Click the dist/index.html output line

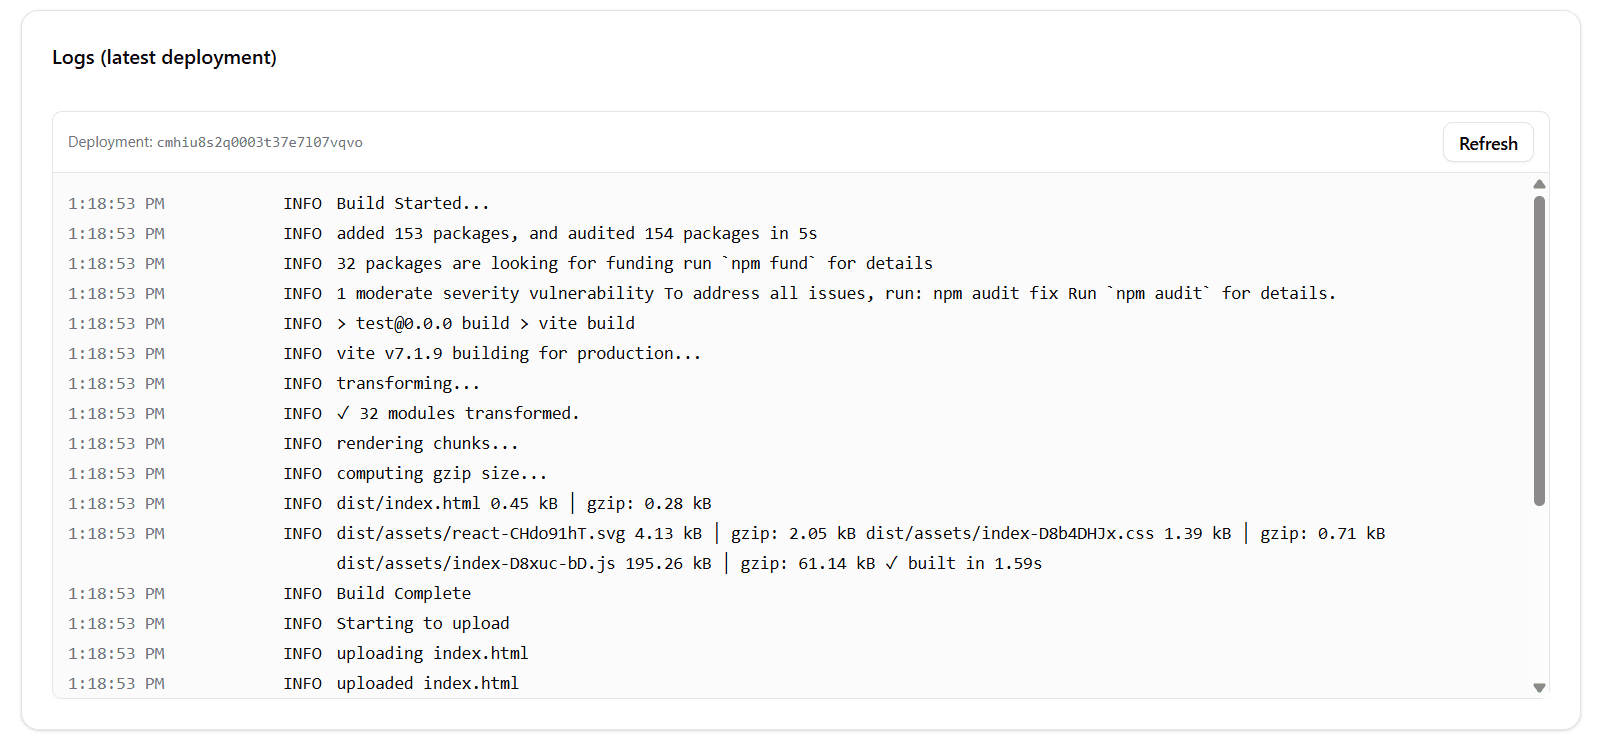(523, 503)
